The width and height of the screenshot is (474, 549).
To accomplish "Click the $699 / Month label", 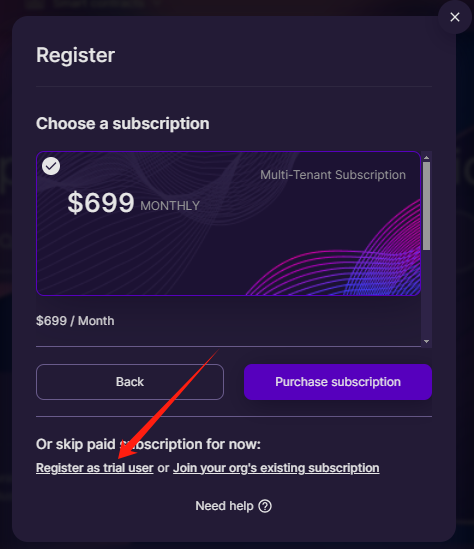I will tap(75, 321).
